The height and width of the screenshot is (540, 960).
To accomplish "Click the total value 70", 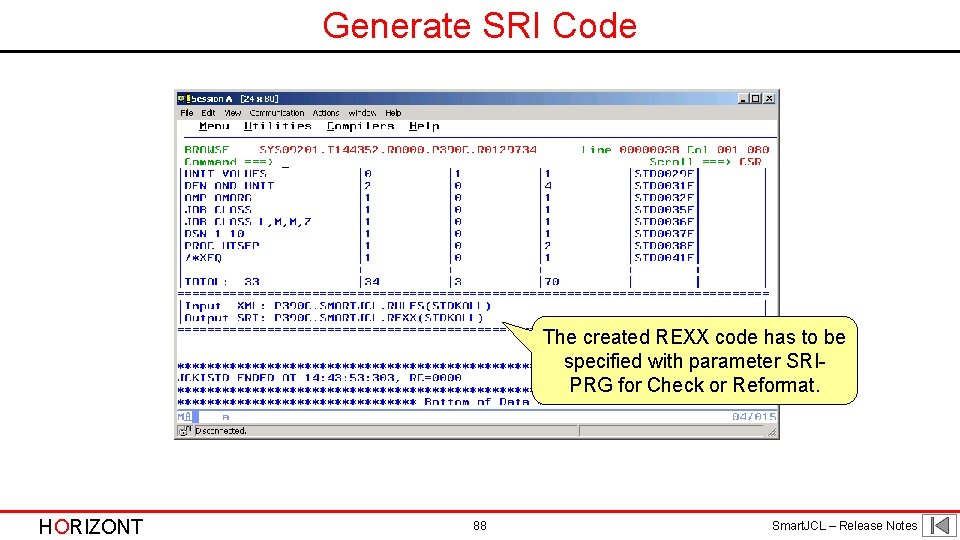I will click(552, 282).
